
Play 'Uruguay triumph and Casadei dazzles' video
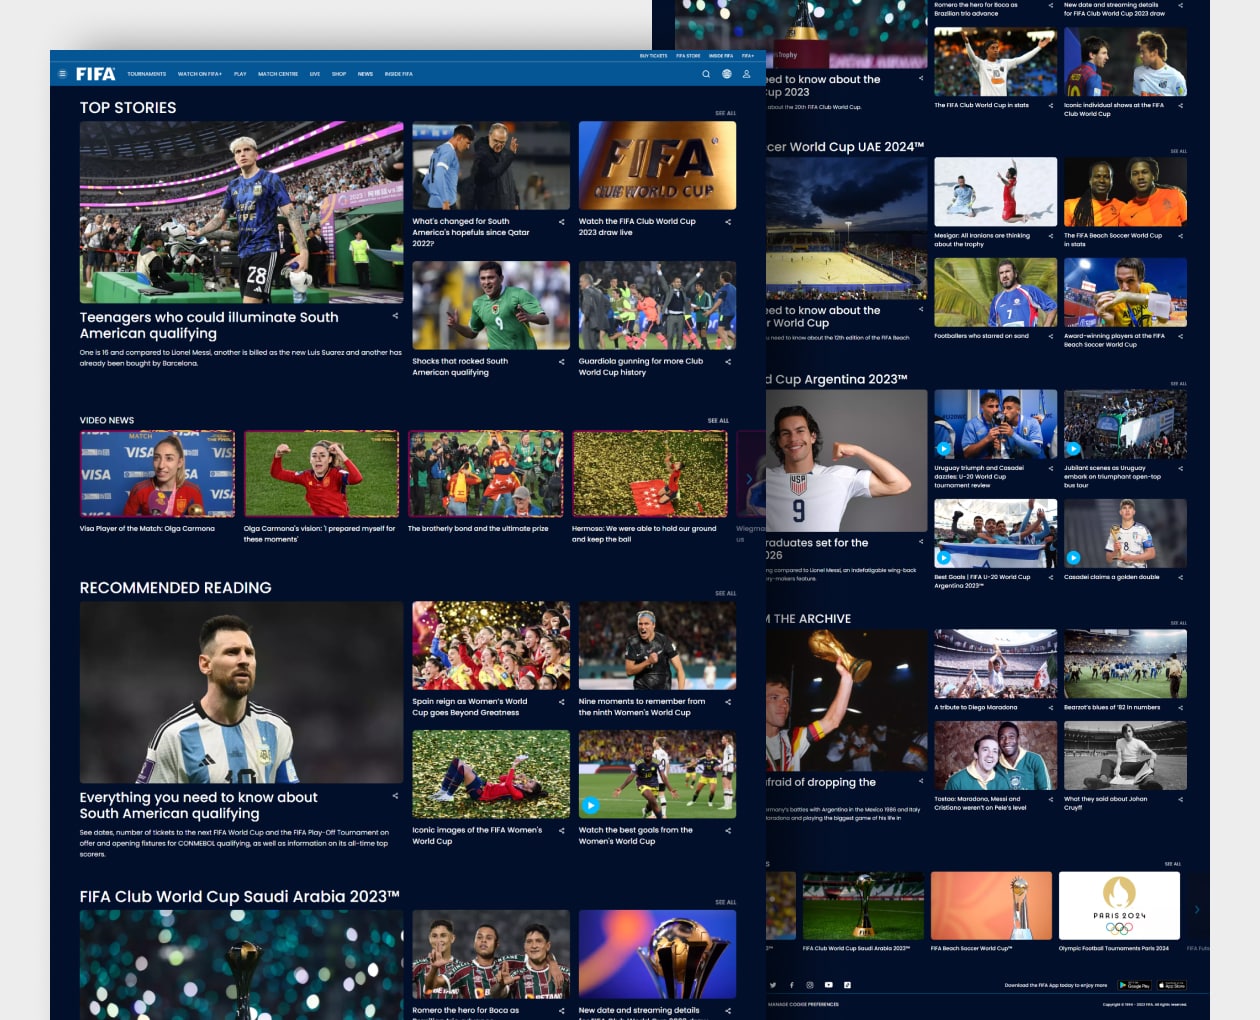click(x=943, y=449)
